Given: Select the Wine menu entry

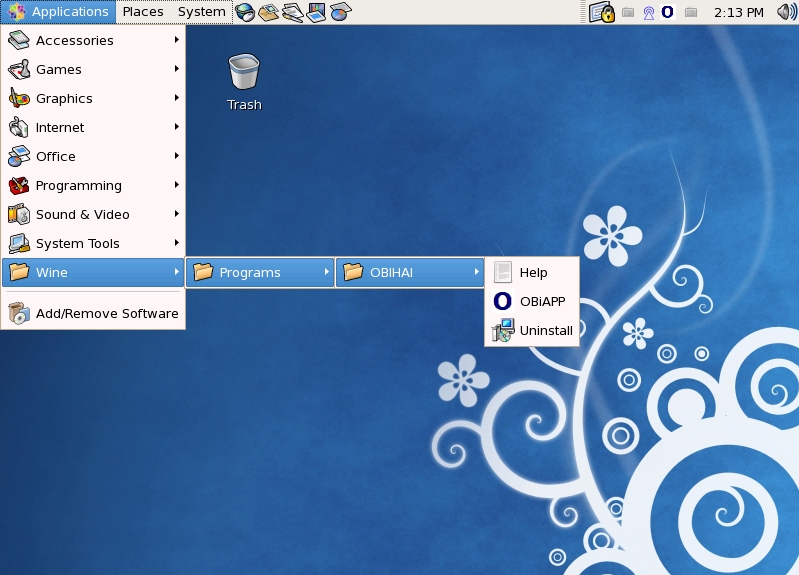Looking at the screenshot, I should pos(93,272).
